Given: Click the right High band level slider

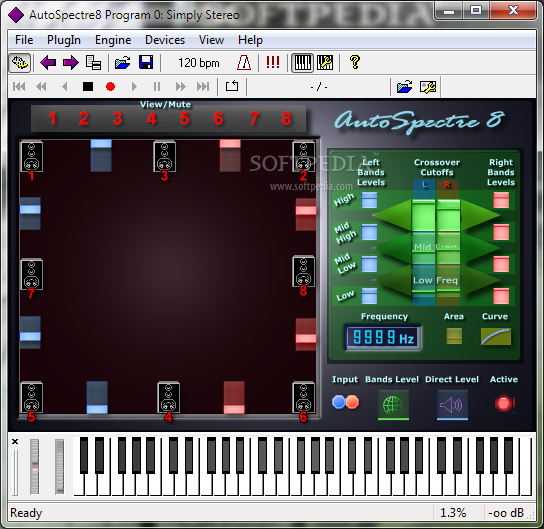Looking at the screenshot, I should coord(501,200).
